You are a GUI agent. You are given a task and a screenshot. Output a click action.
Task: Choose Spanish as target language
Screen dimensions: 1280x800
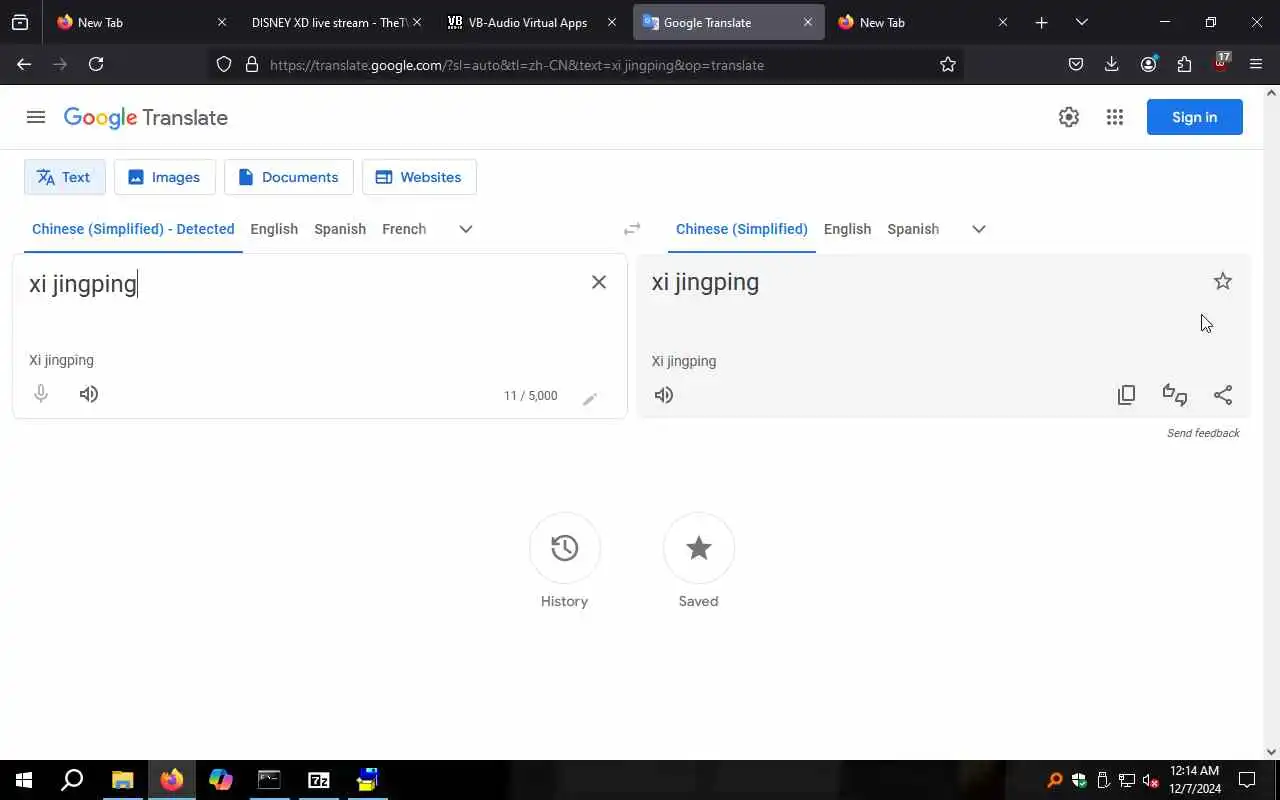(913, 229)
